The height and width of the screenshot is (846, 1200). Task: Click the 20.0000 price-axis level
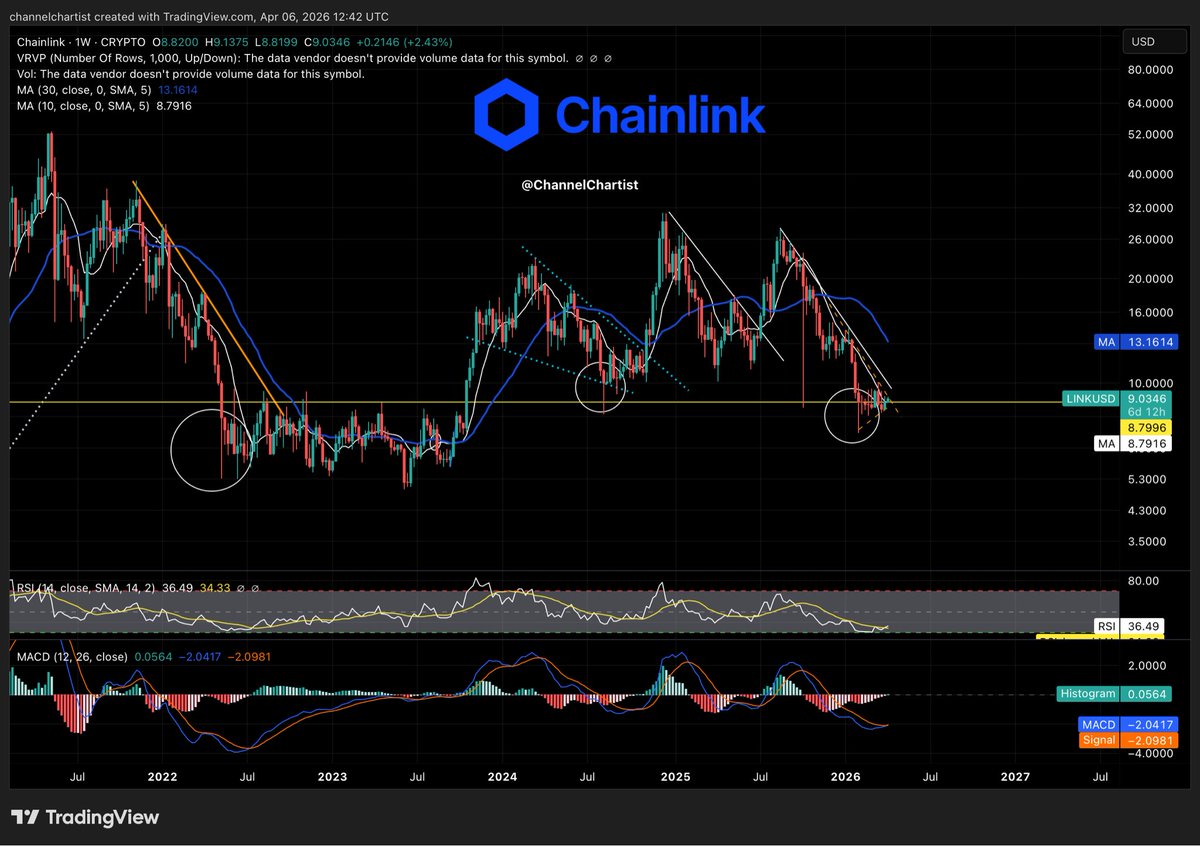click(x=1149, y=279)
